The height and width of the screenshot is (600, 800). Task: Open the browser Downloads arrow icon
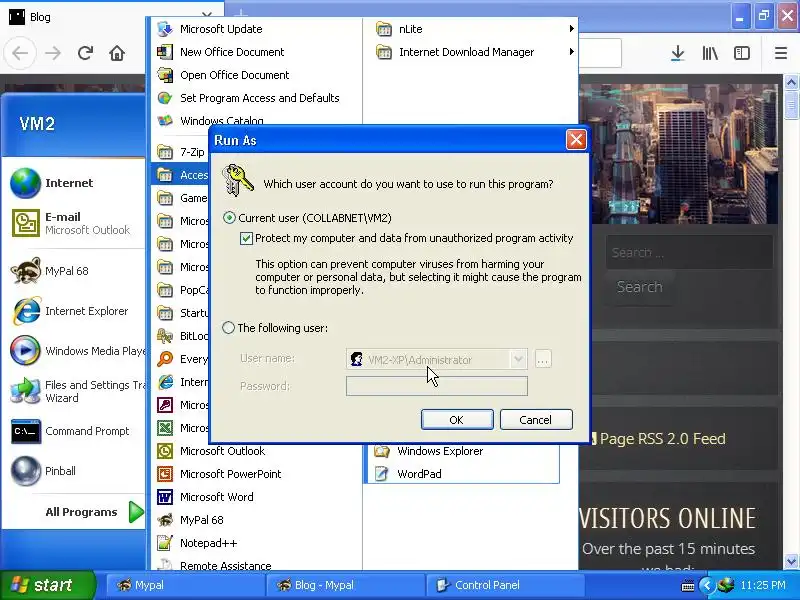678,53
